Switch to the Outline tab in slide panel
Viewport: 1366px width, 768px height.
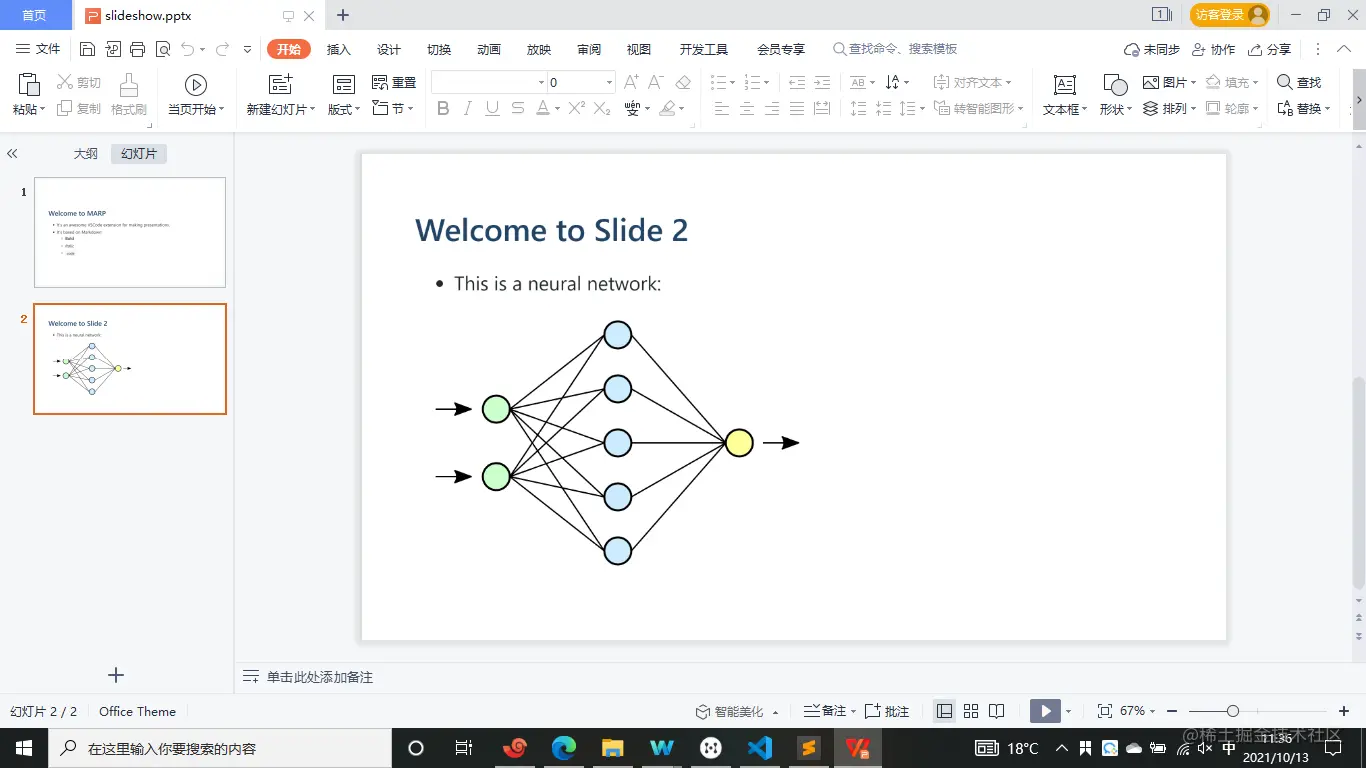[86, 153]
